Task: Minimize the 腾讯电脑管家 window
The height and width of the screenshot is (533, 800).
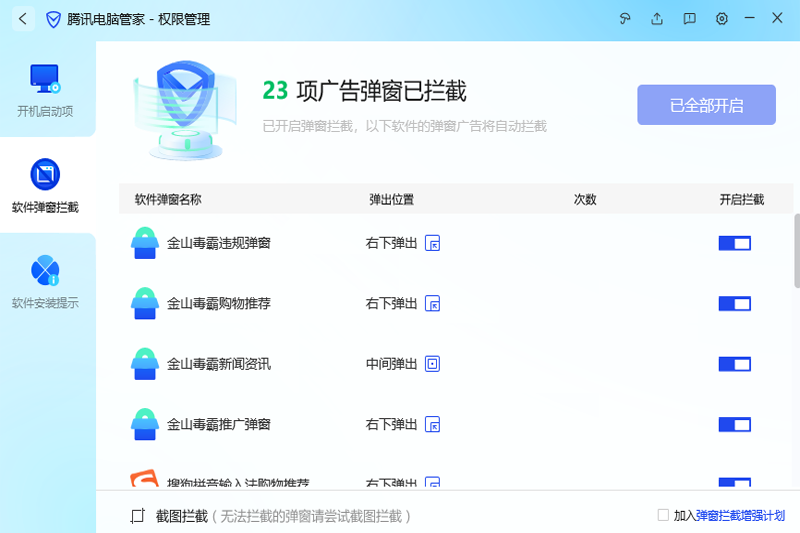Action: [749, 18]
